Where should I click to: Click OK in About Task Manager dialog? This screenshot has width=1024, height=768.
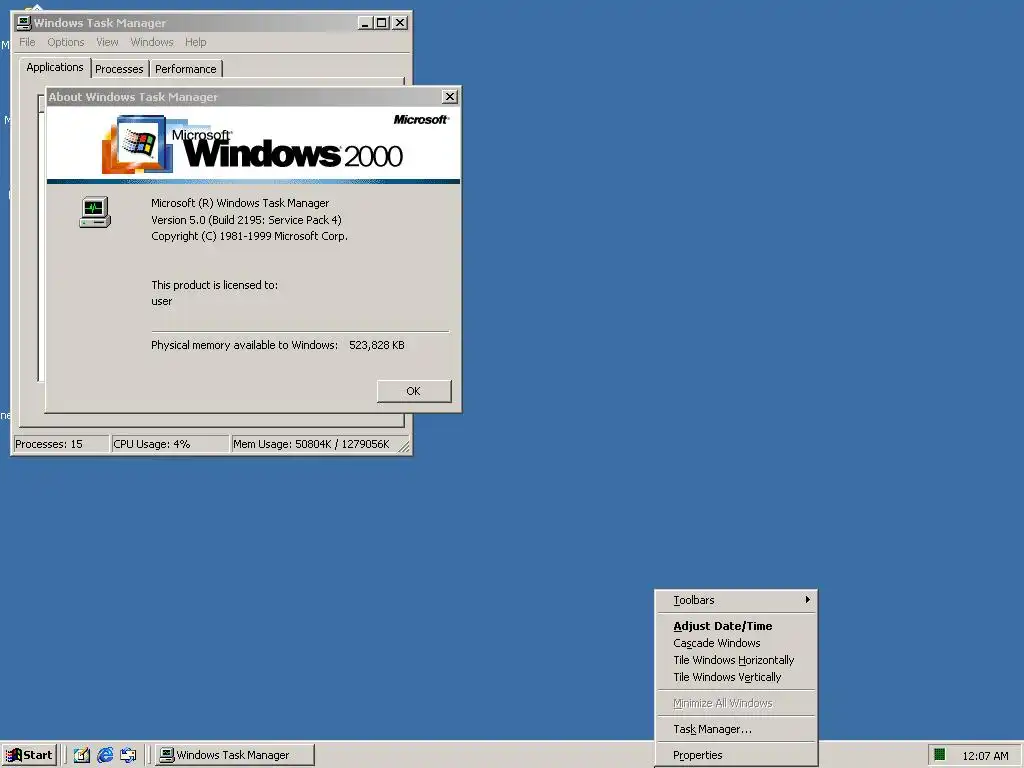coord(414,391)
